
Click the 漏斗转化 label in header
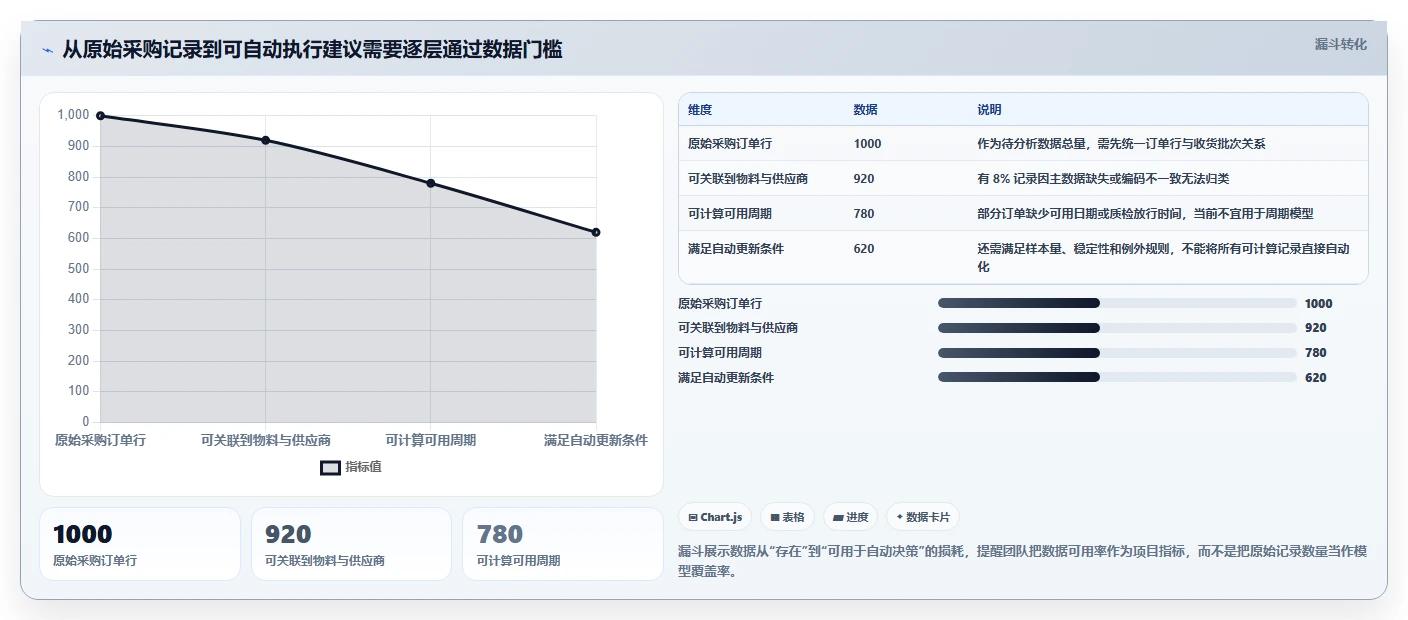coord(1340,44)
